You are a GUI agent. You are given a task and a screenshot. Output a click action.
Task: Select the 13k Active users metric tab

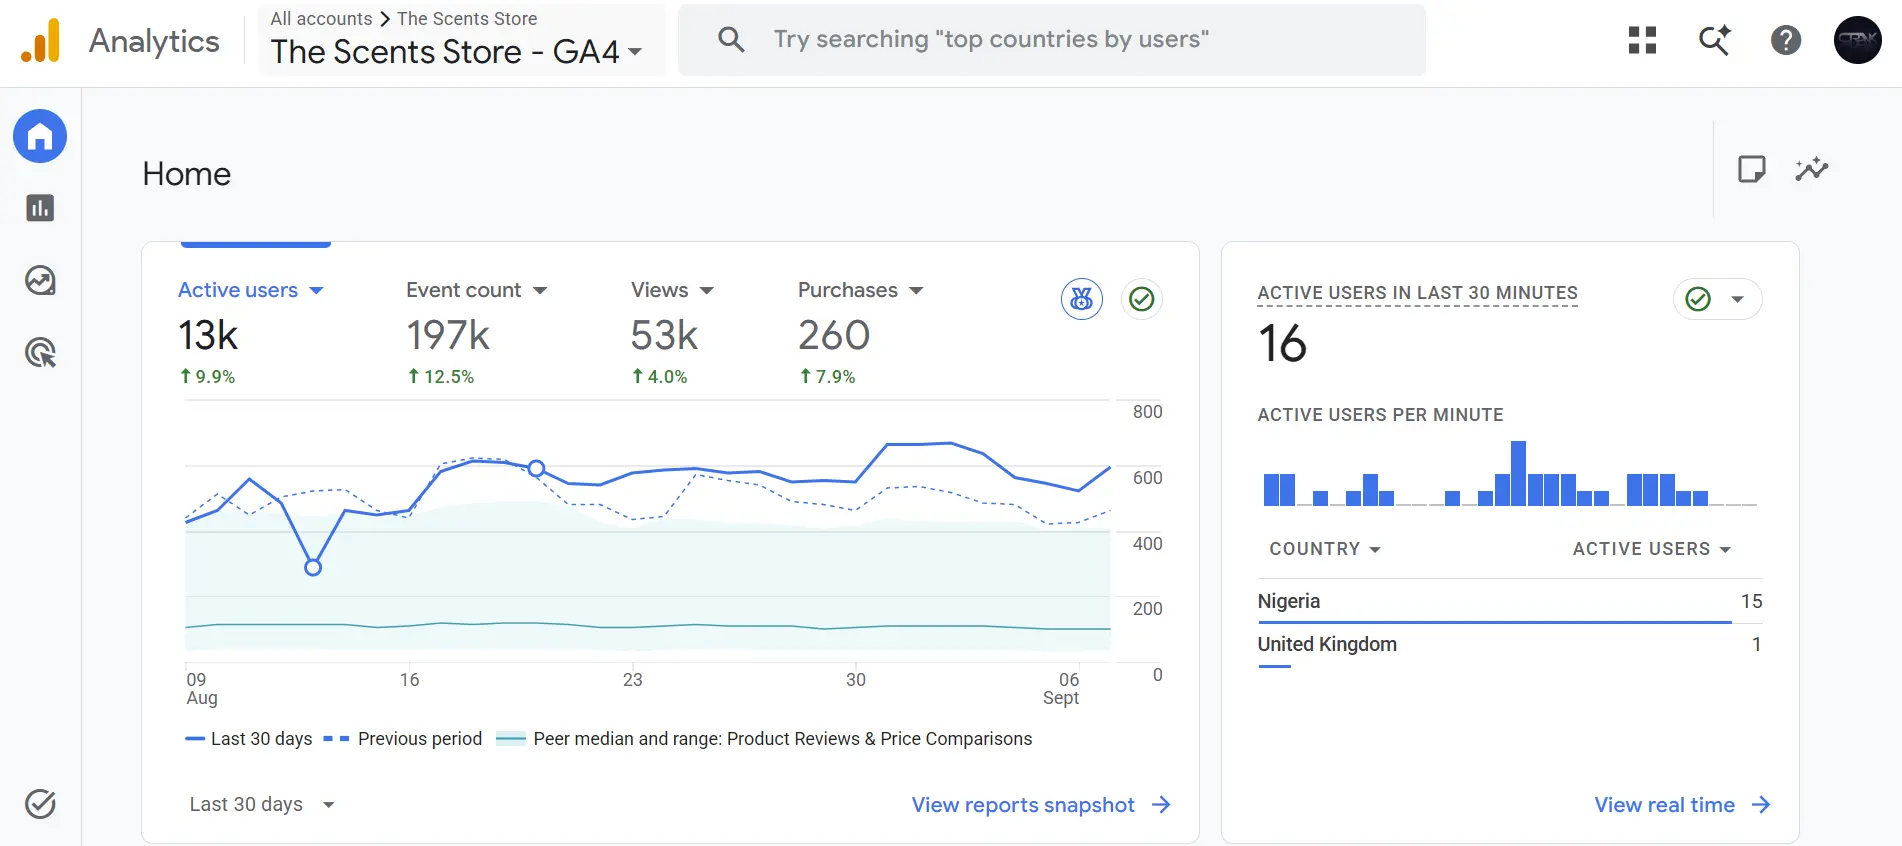point(252,333)
